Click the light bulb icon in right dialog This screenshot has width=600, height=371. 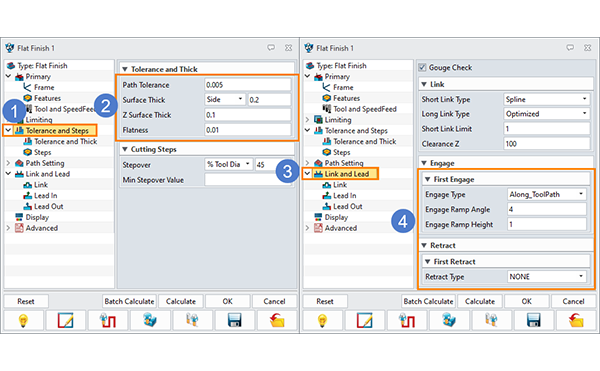[x=323, y=321]
